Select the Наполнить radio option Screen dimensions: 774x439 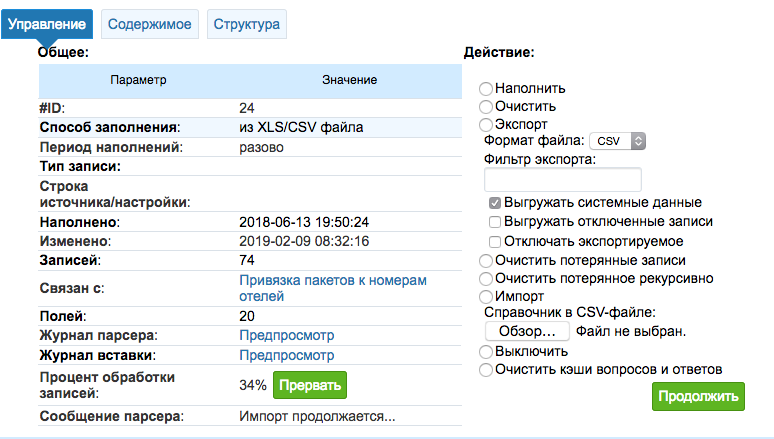pos(486,89)
